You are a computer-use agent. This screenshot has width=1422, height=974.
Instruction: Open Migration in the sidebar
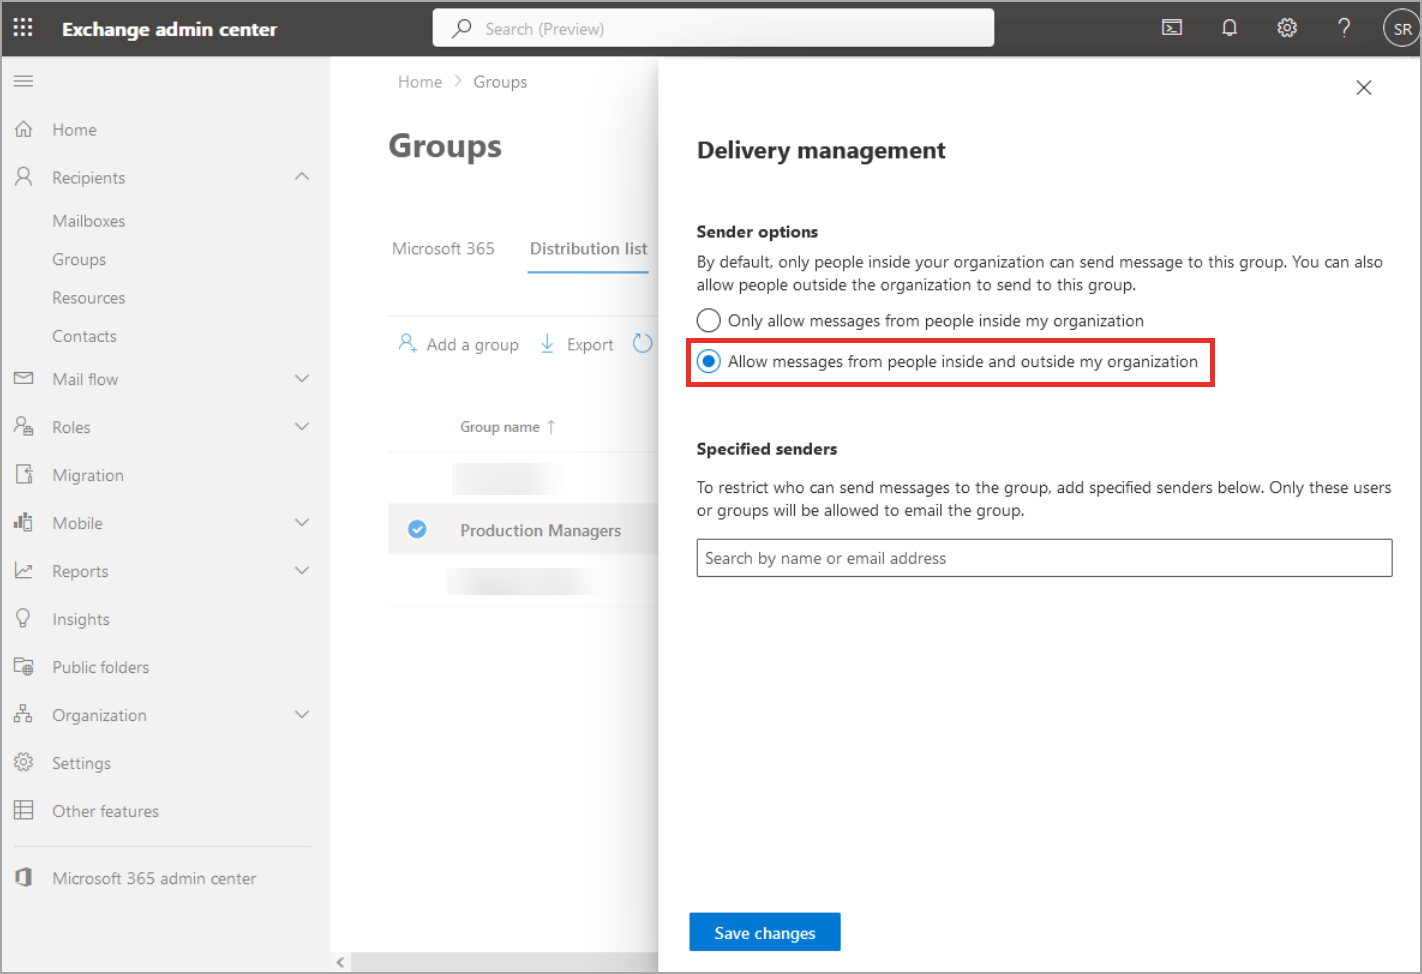pyautogui.click(x=88, y=475)
